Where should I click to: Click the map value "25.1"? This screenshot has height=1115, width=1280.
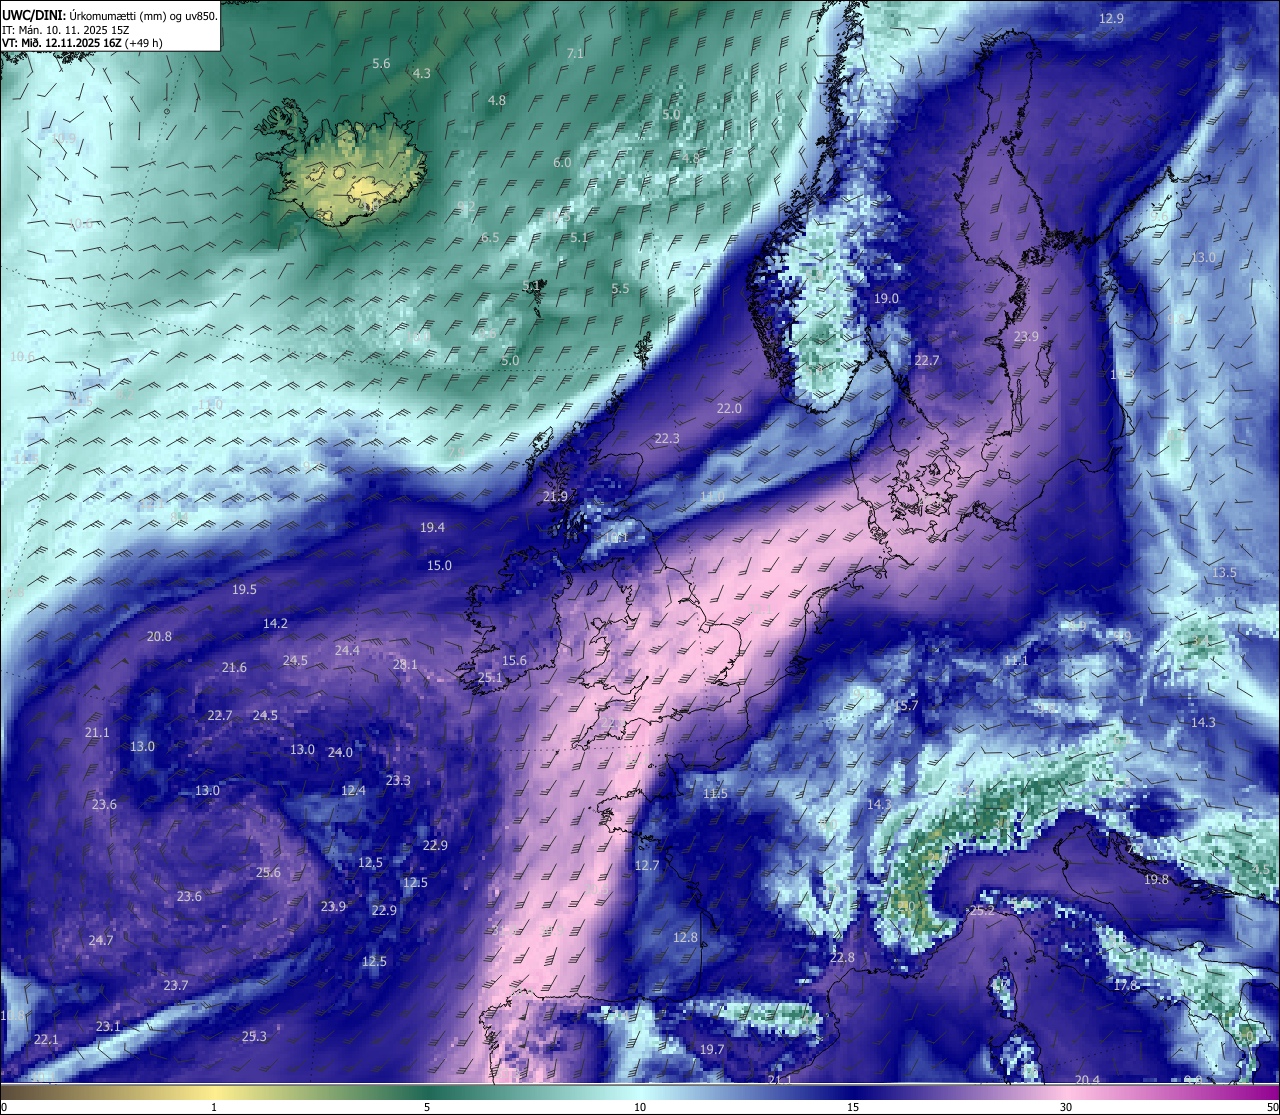490,678
